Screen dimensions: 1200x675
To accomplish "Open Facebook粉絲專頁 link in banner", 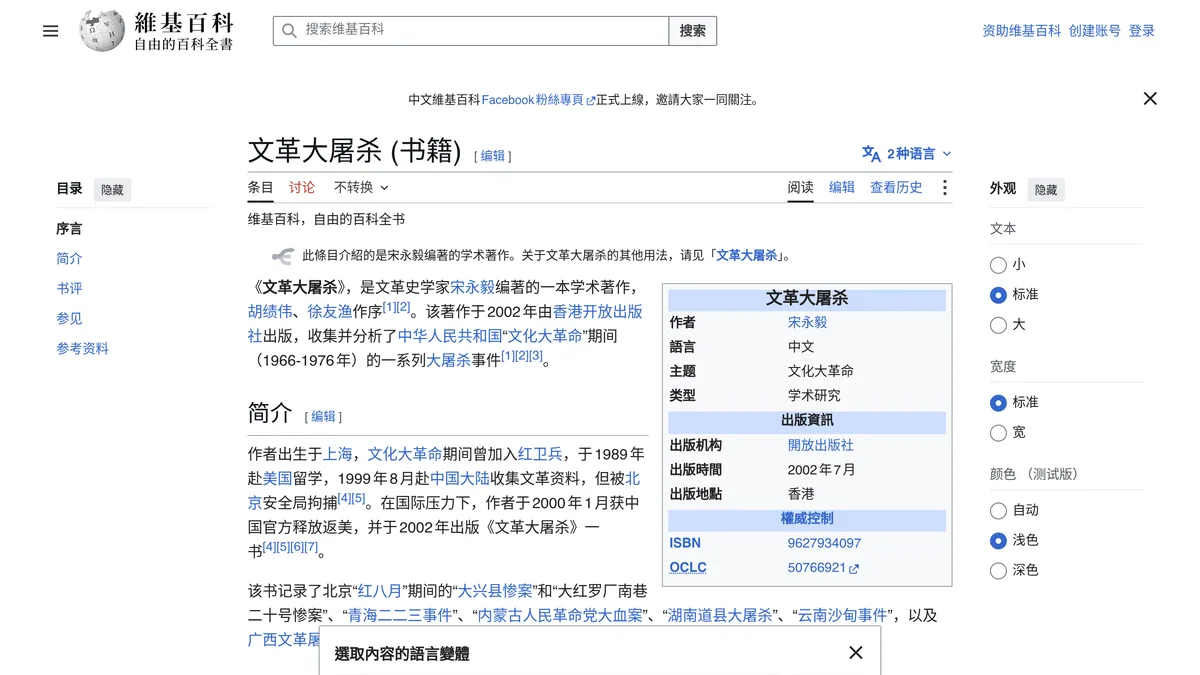I will coord(532,100).
